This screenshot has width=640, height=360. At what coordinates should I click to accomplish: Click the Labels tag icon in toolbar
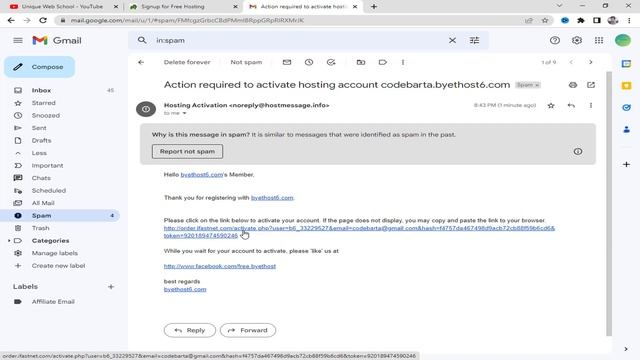tap(382, 62)
